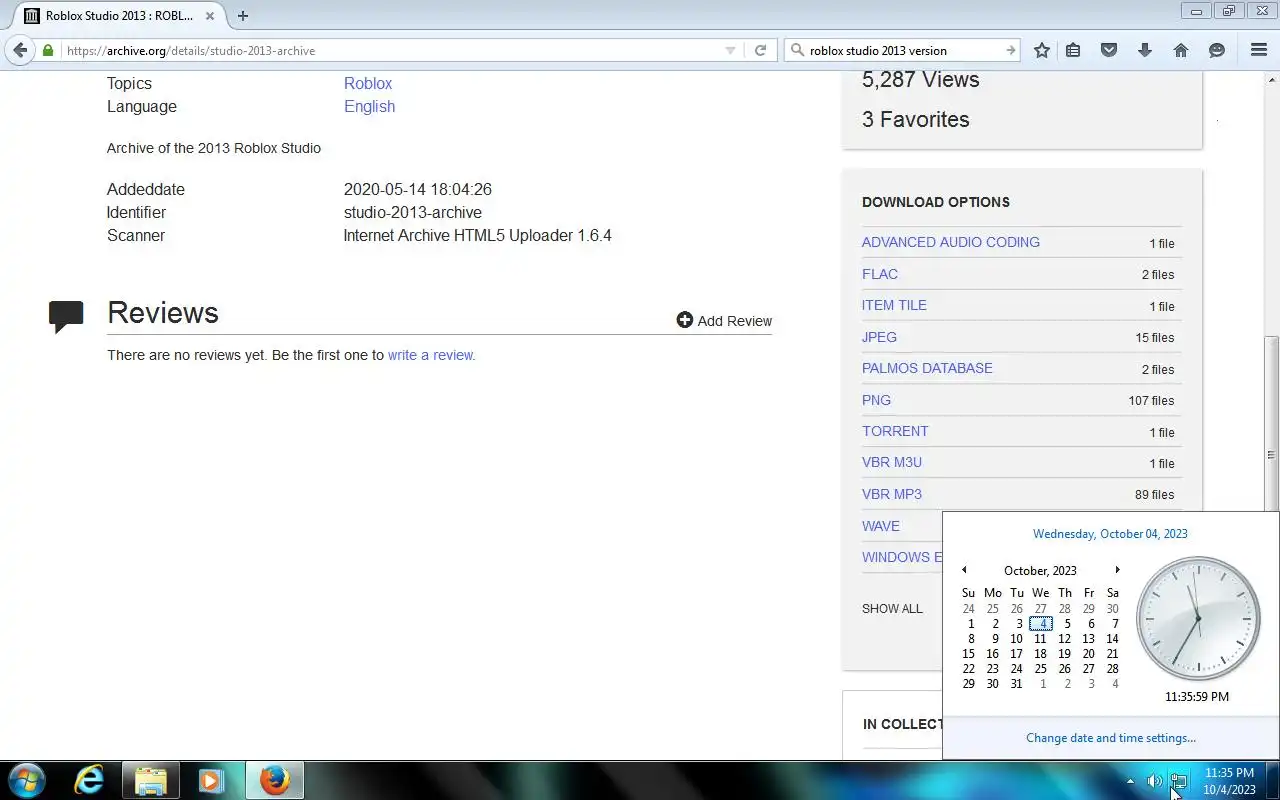Bookmark this page with the star icon
The image size is (1280, 800).
tap(1042, 50)
